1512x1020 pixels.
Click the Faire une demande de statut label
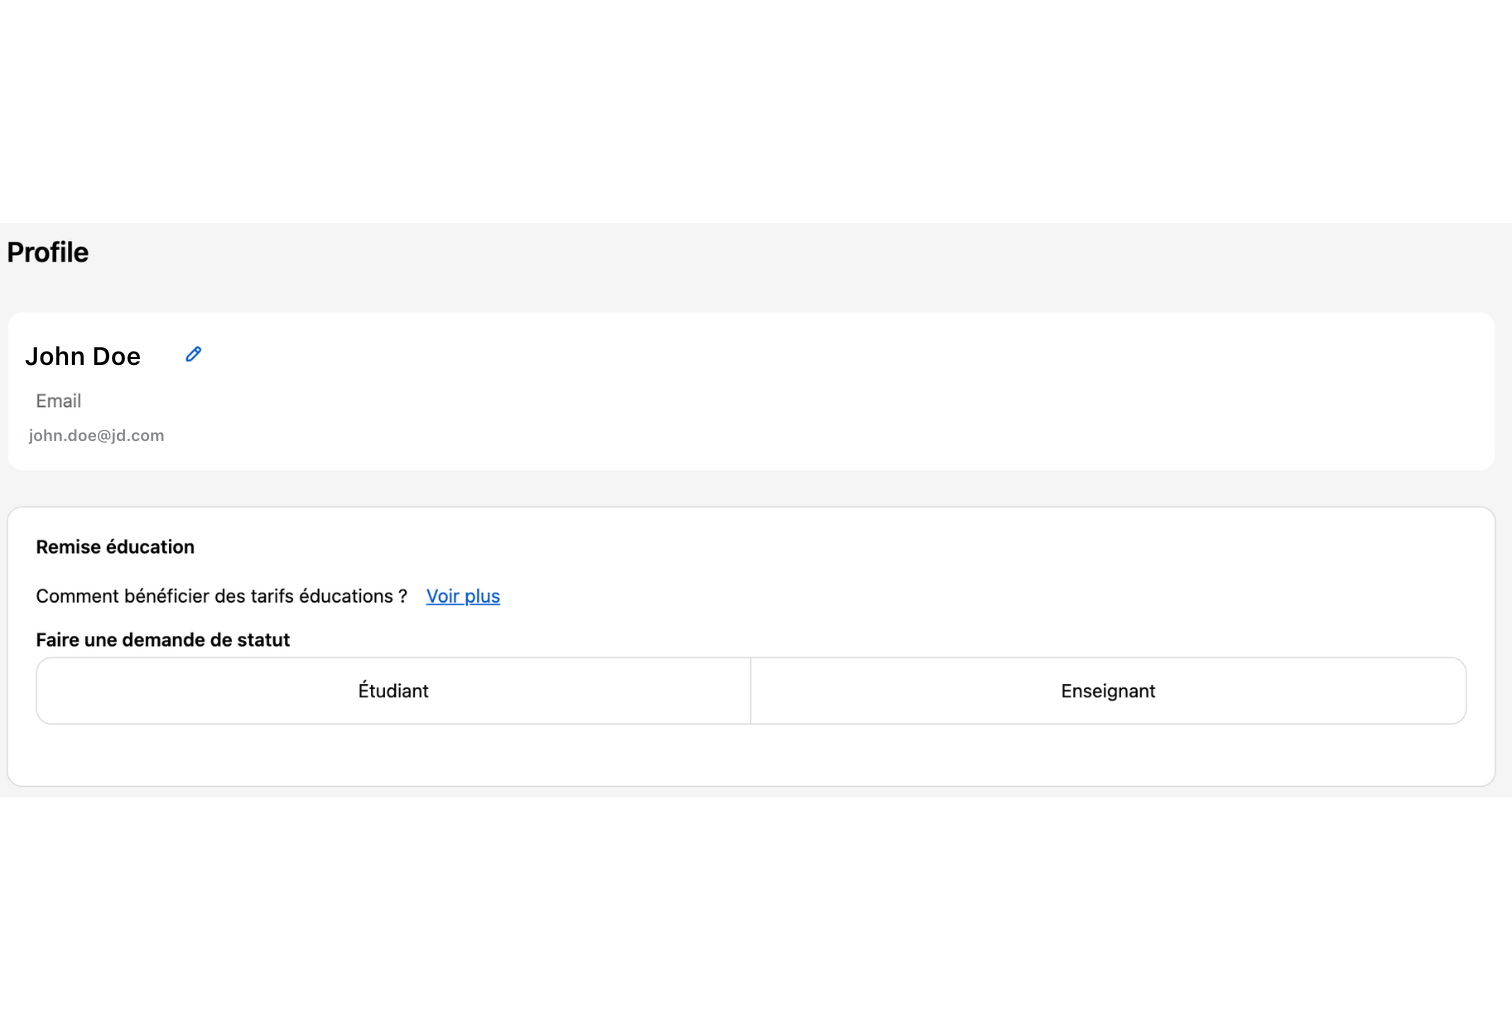pos(163,640)
